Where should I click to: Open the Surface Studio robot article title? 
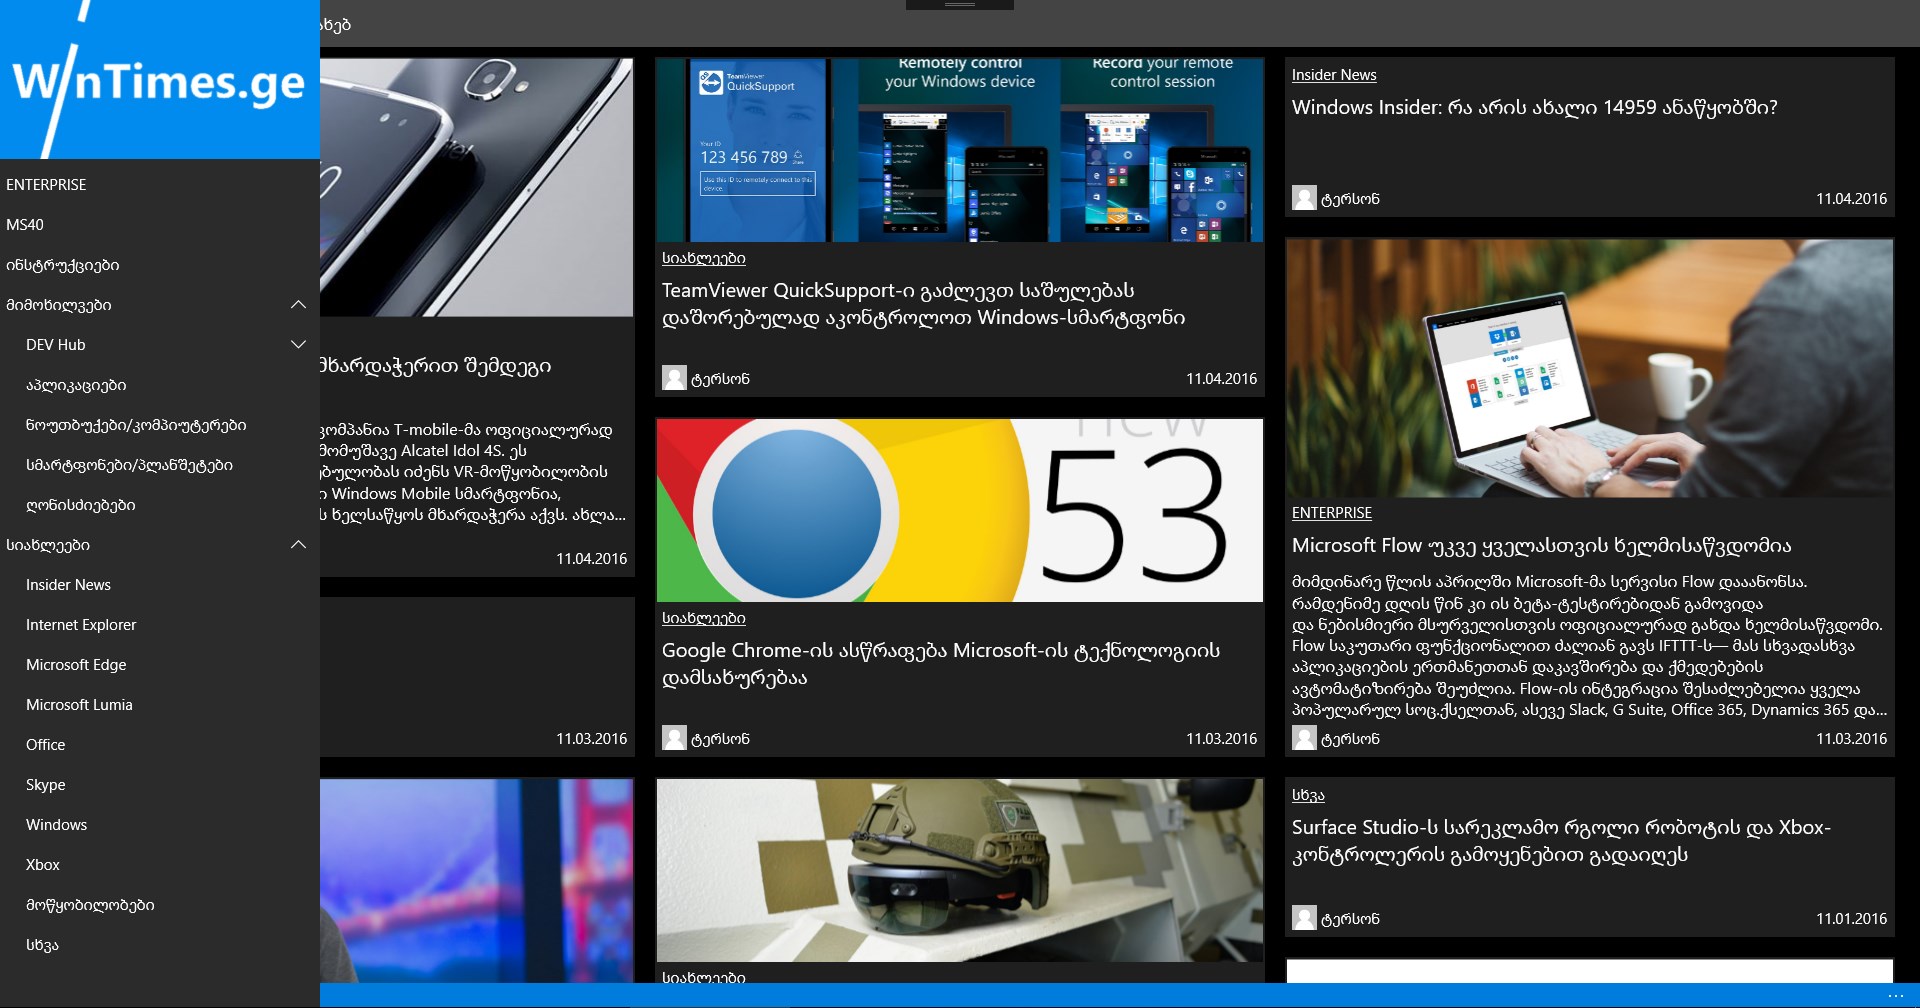click(x=1561, y=841)
